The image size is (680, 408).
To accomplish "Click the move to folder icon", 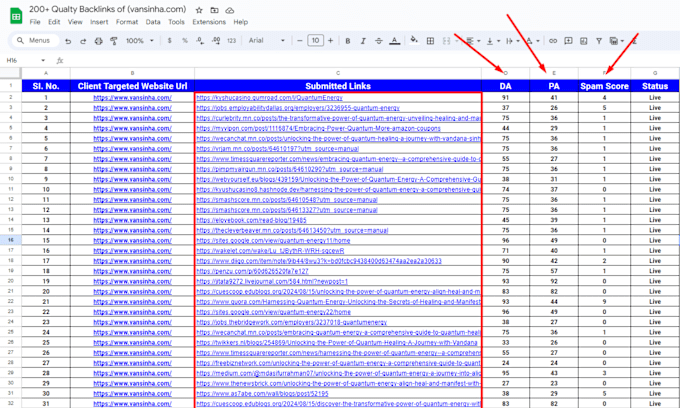I will pos(214,10).
